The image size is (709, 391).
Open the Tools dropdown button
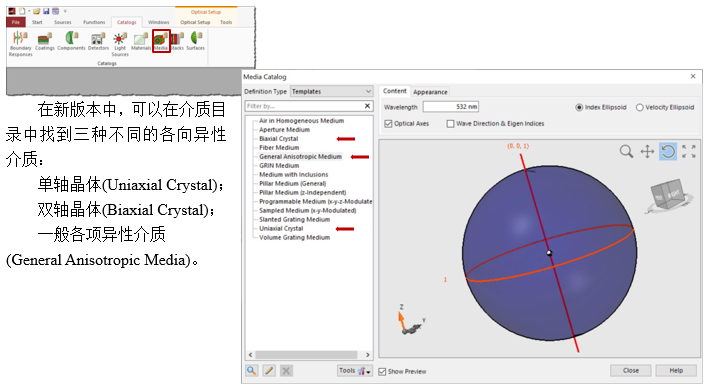point(355,371)
